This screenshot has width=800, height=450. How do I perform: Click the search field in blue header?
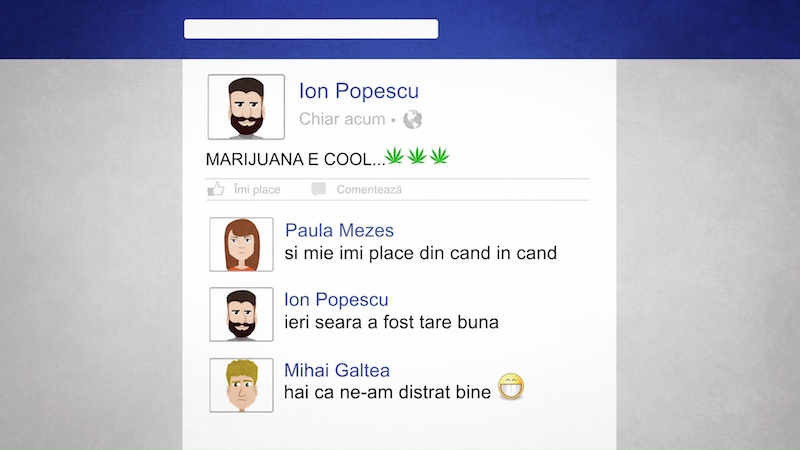click(x=311, y=29)
